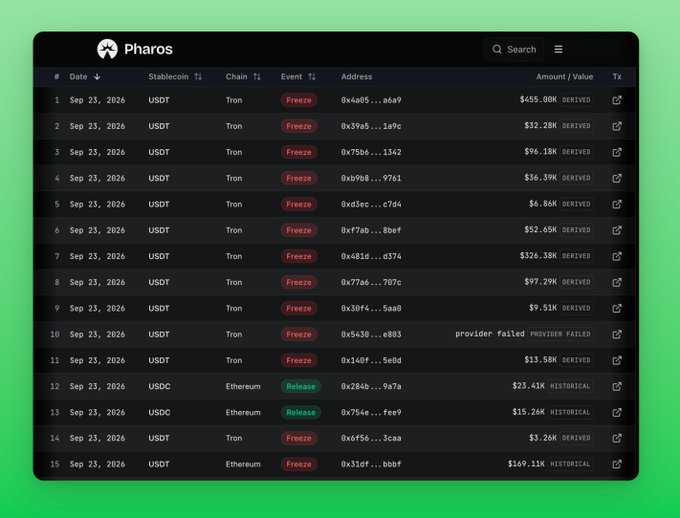Select address 0x77a6...707c
The width and height of the screenshot is (680, 518).
[371, 282]
